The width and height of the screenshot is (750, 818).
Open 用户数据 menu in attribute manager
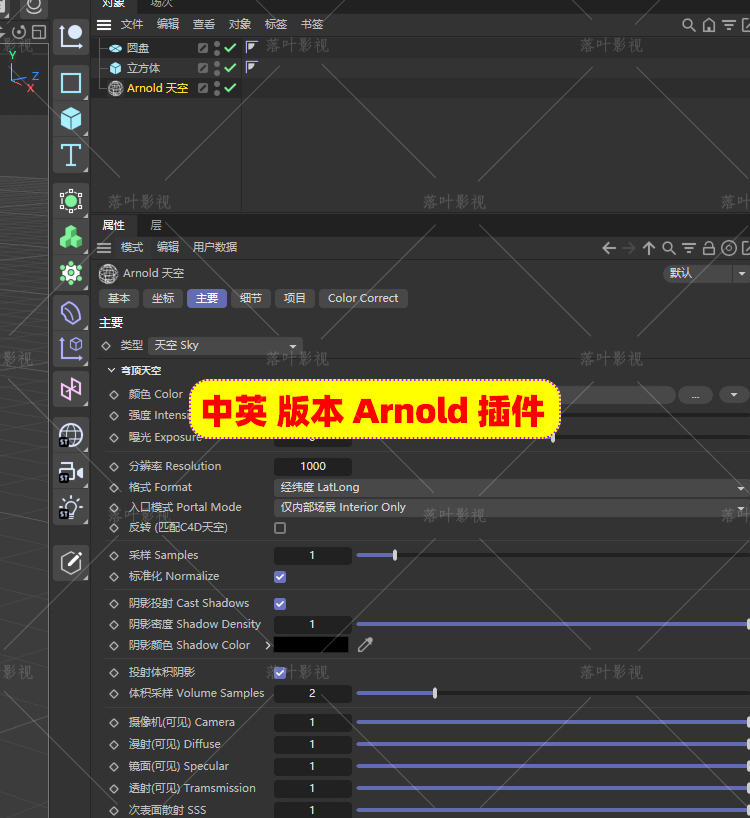tap(215, 247)
